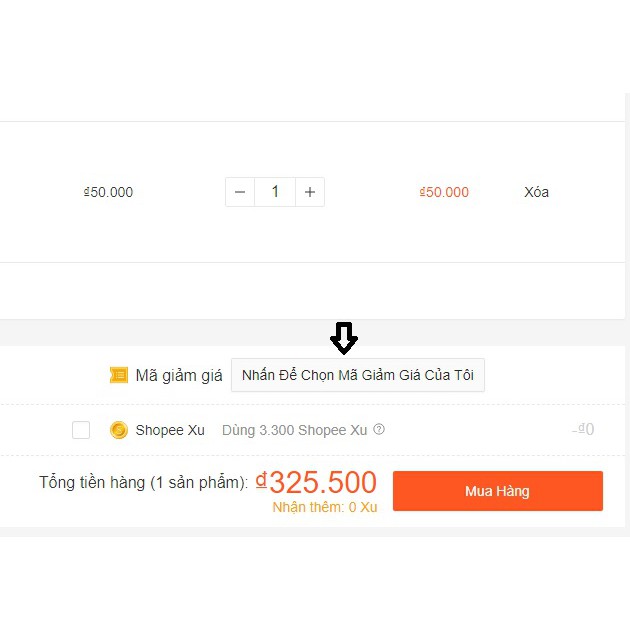Viewport: 630px width, 630px height.
Task: Click the Shopee Xu label text
Action: [170, 430]
